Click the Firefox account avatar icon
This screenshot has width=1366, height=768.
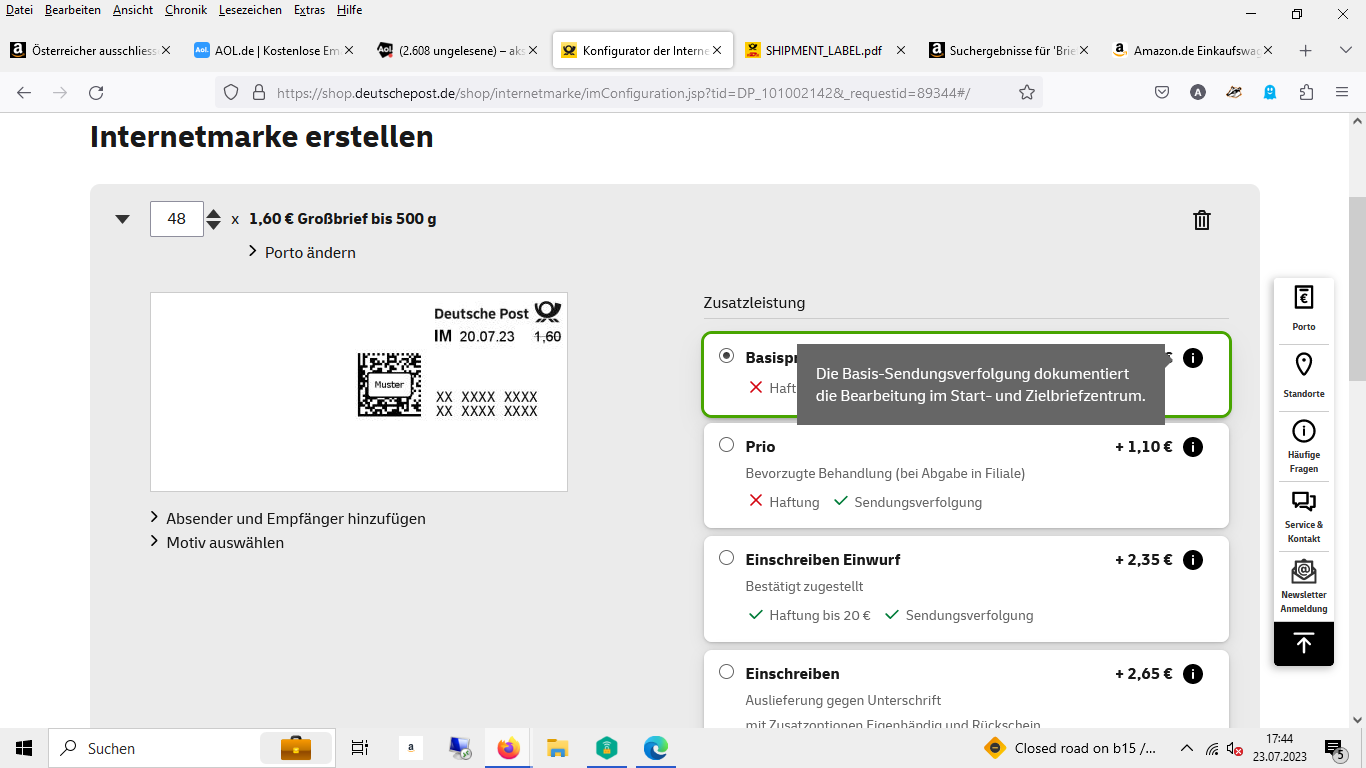[1198, 92]
